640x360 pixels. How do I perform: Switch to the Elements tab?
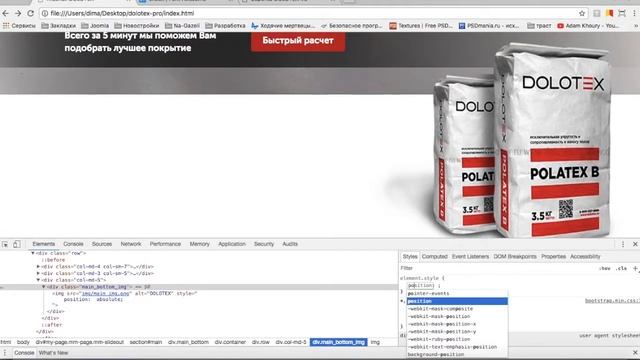pyautogui.click(x=44, y=244)
